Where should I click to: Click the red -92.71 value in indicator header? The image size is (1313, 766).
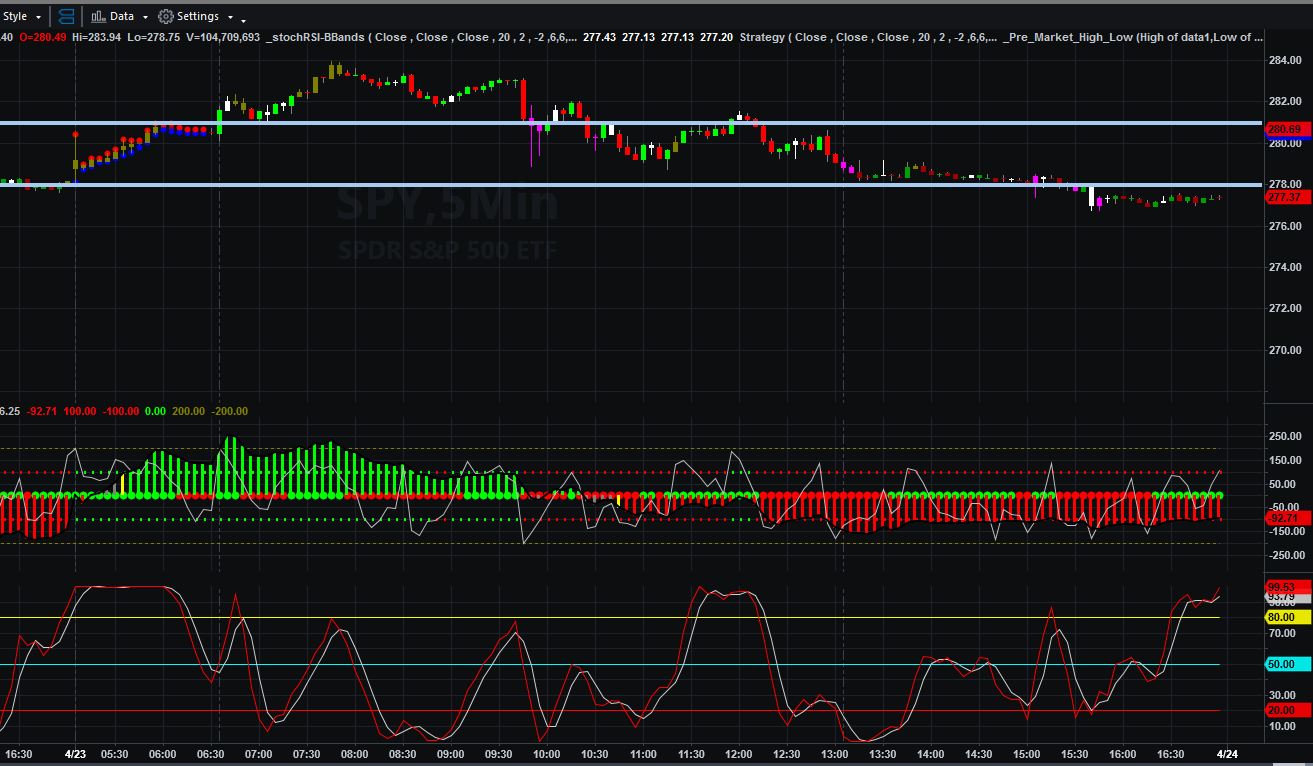pos(43,411)
